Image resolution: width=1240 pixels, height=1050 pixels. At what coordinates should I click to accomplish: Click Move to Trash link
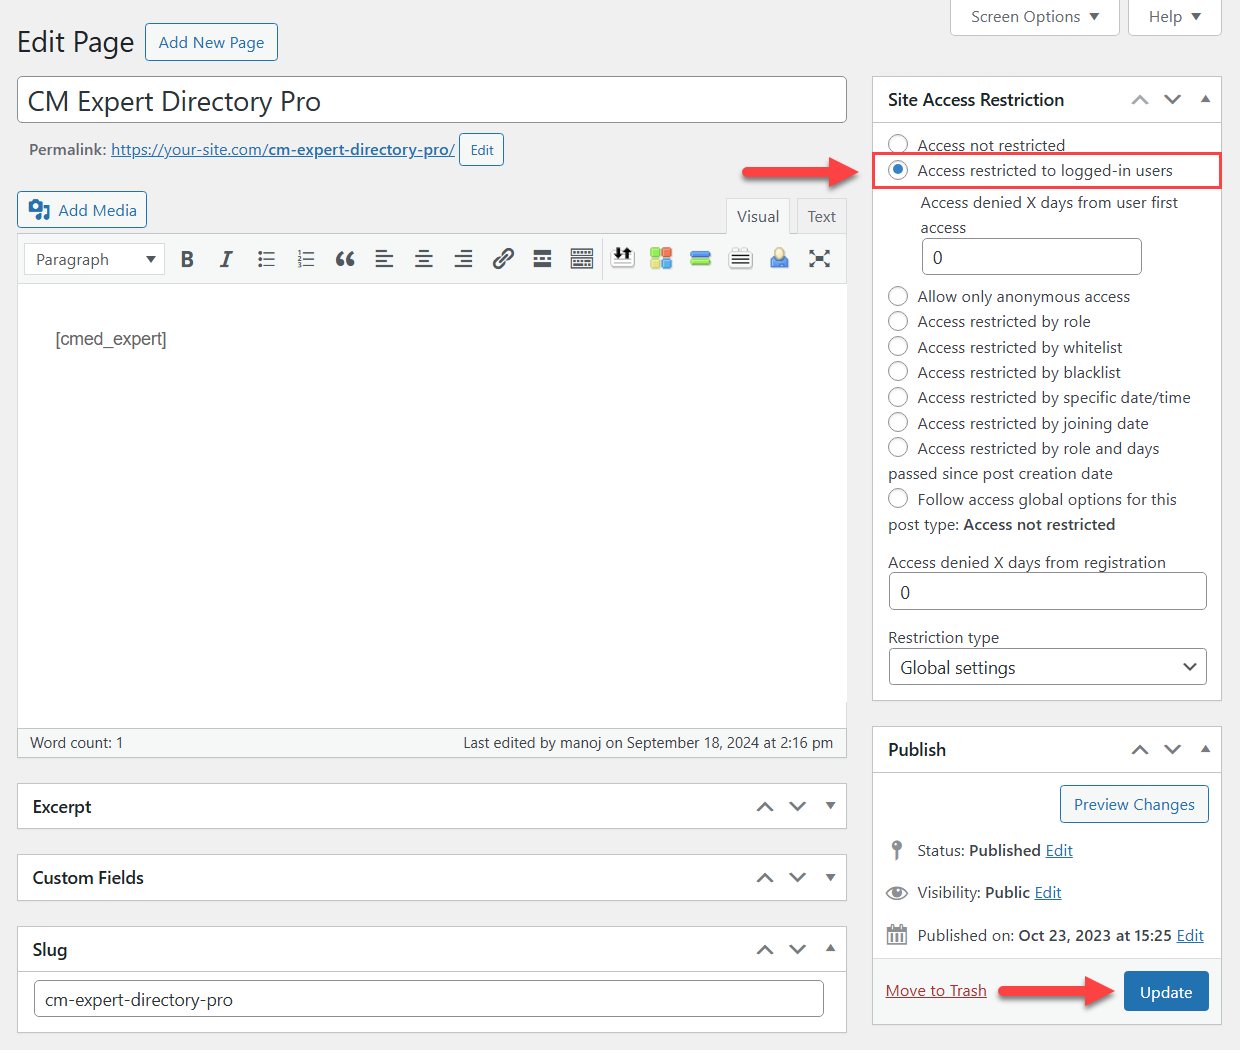(936, 991)
